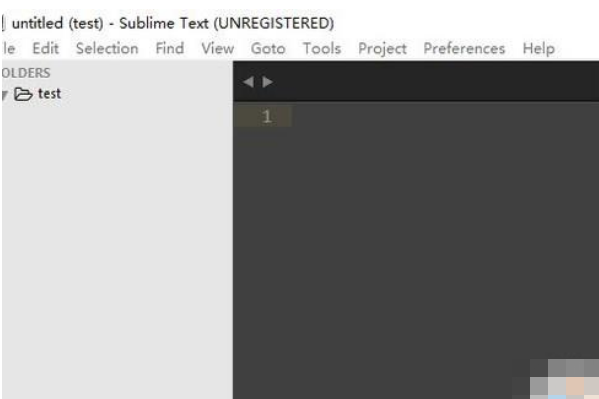Open the Help menu
Screen dimensions: 599x399
coord(539,49)
